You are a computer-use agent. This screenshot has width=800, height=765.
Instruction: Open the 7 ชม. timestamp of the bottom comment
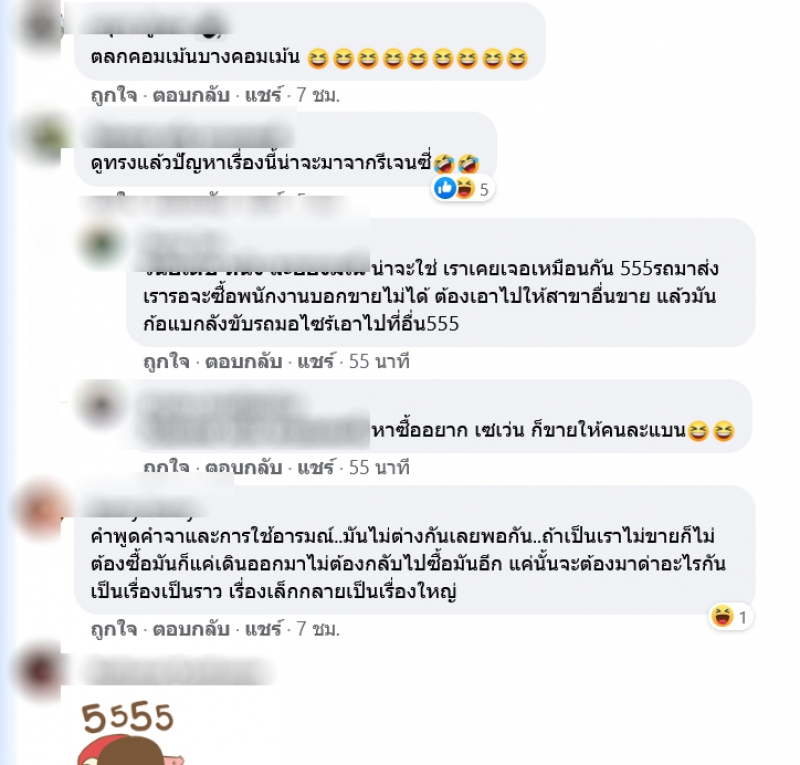pos(318,629)
